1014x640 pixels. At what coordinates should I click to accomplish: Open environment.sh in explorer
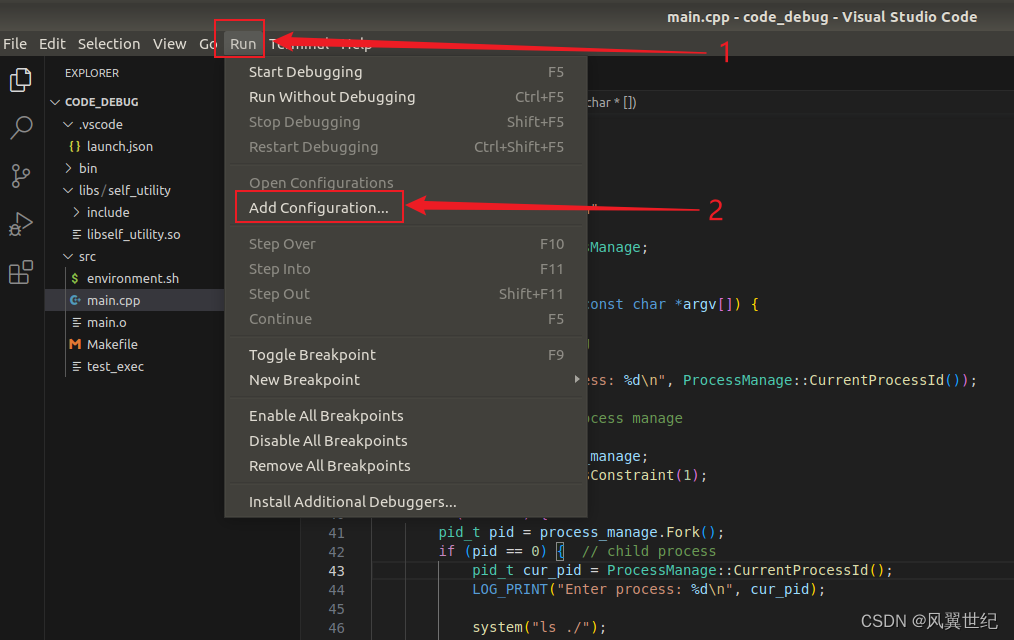click(133, 279)
